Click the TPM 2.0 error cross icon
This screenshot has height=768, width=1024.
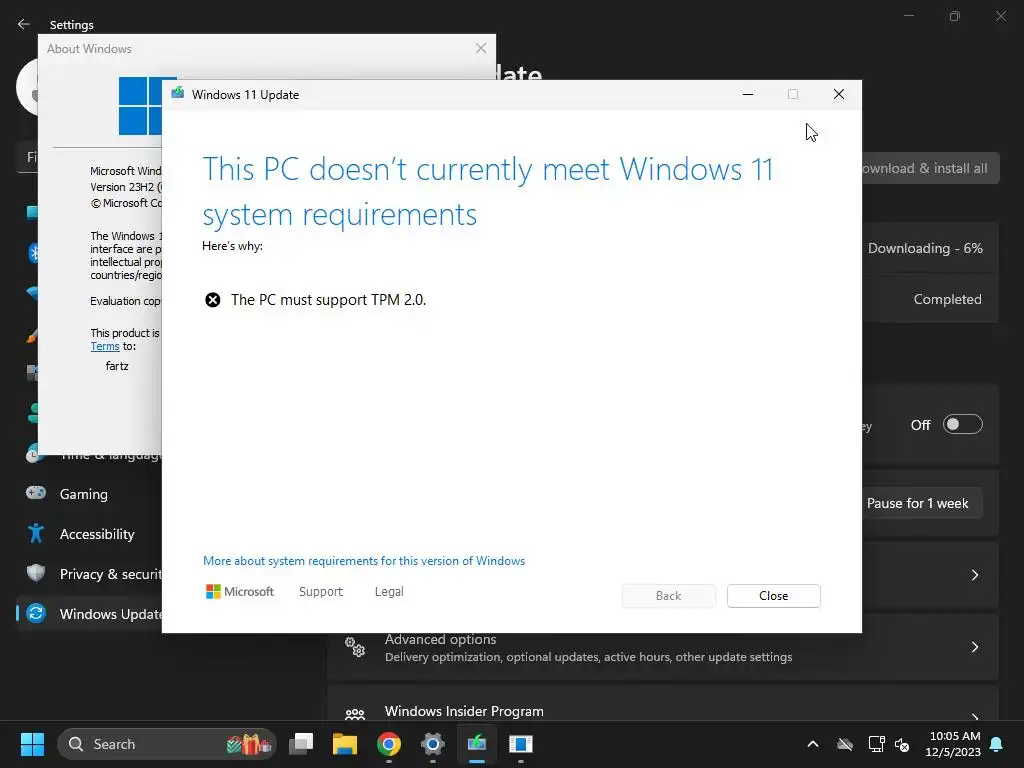click(x=213, y=300)
